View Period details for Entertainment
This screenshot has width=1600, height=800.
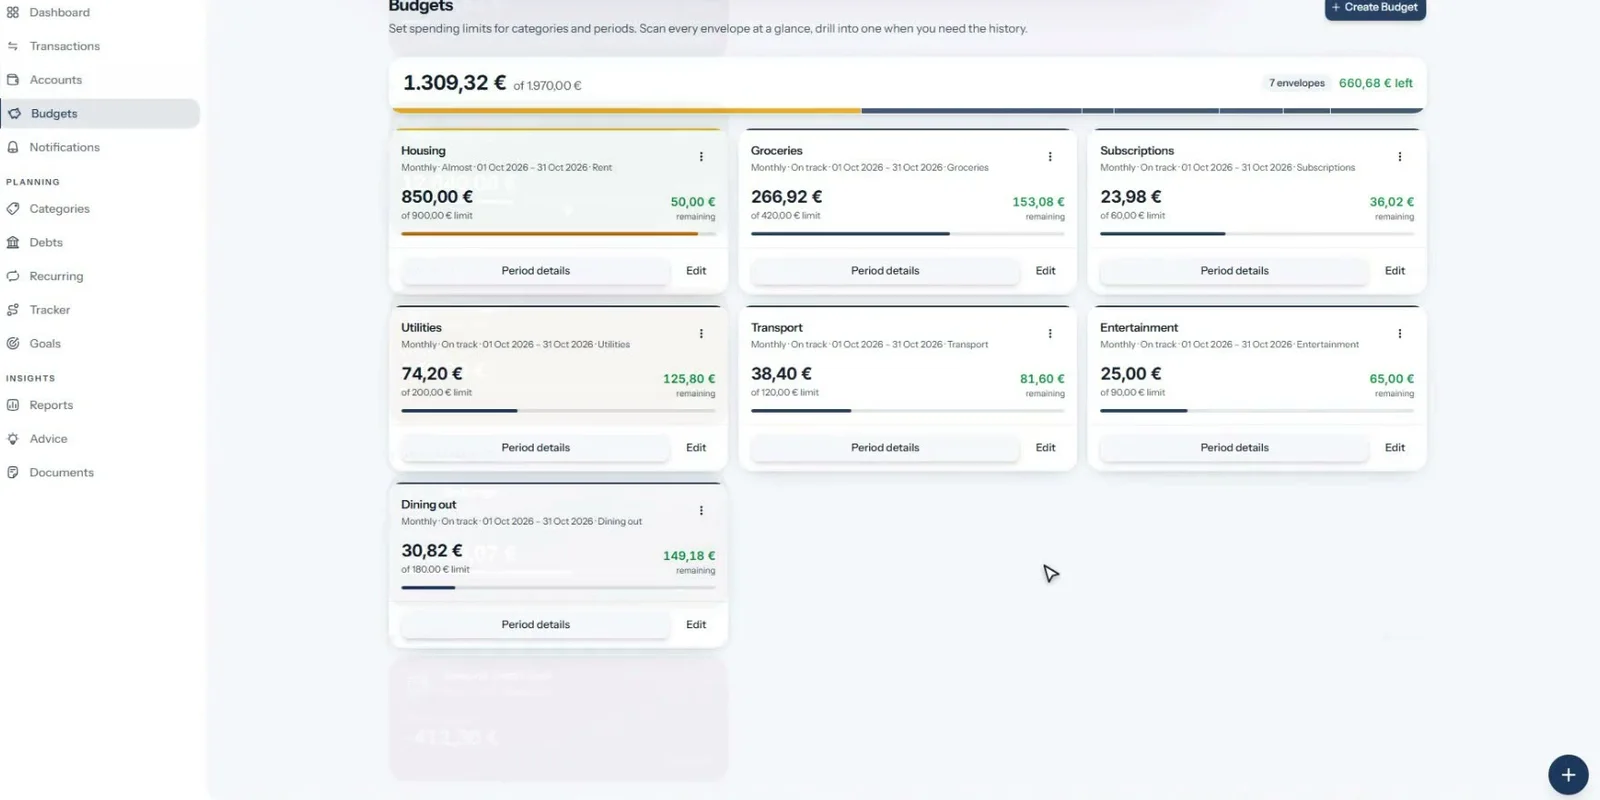[x=1234, y=448]
